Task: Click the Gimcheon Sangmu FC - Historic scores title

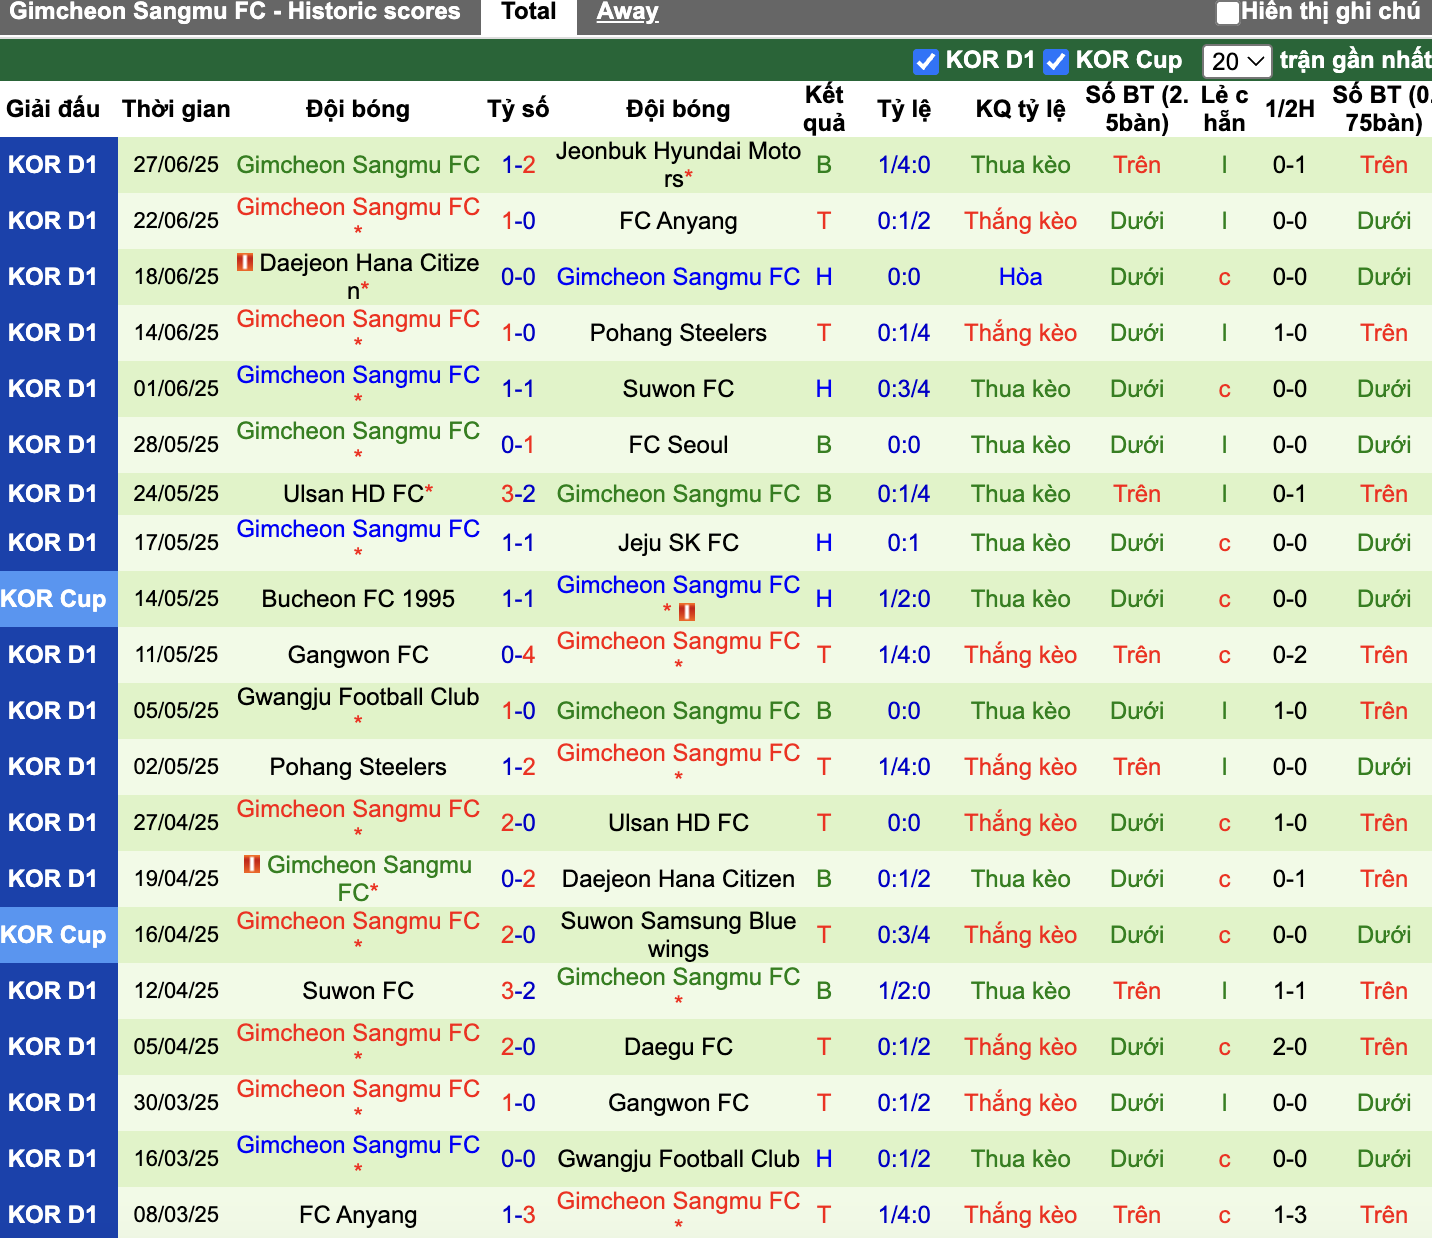Action: (x=234, y=12)
